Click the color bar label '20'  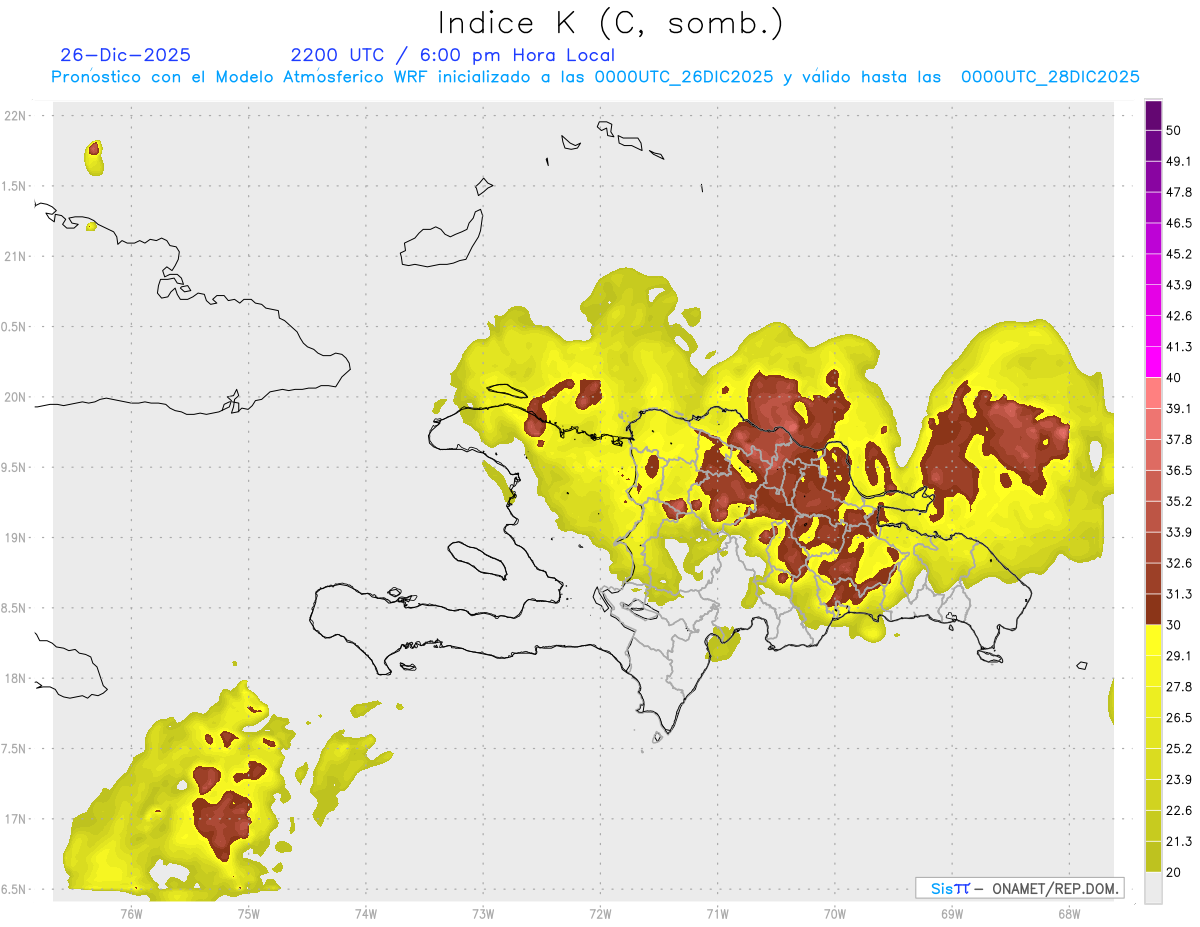pyautogui.click(x=1174, y=872)
